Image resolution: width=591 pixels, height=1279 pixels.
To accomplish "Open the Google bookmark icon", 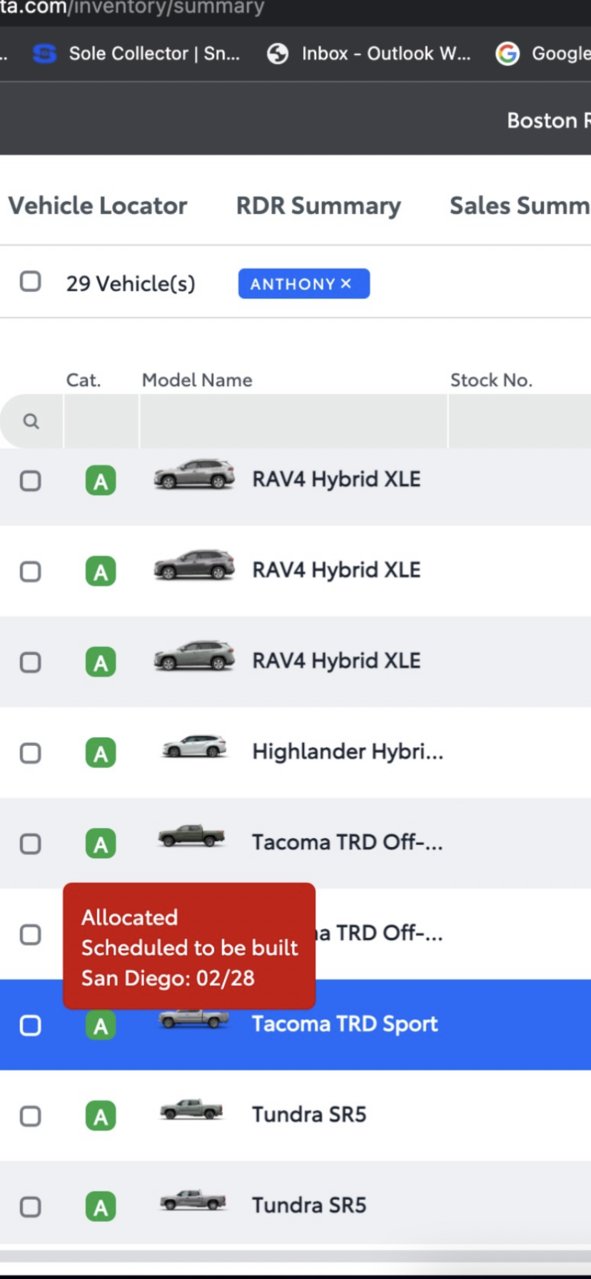I will point(508,54).
